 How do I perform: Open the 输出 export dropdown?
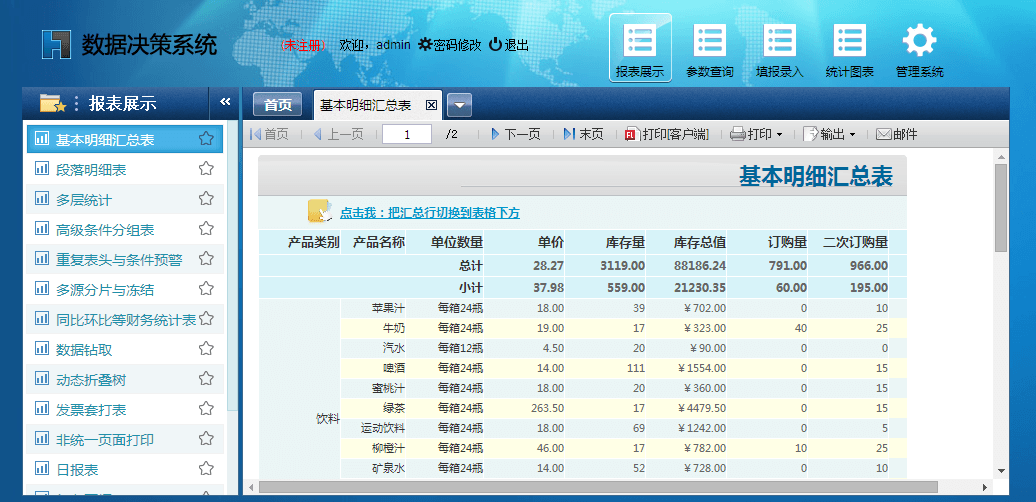click(x=829, y=134)
